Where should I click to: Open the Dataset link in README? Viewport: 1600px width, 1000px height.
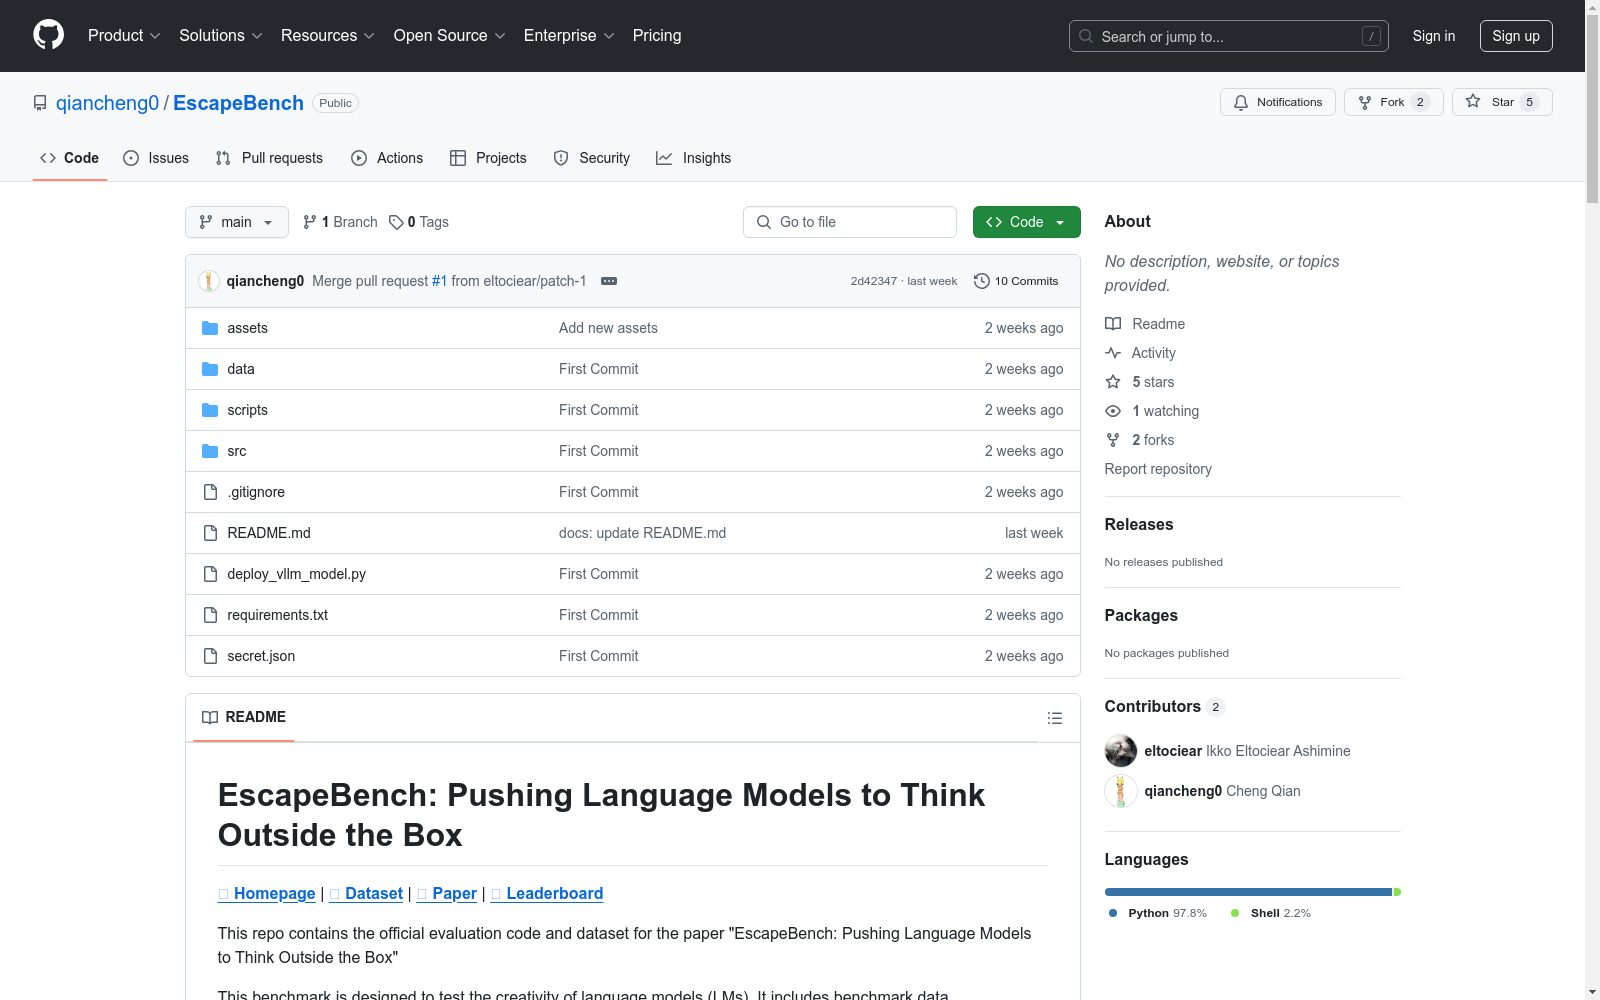366,894
